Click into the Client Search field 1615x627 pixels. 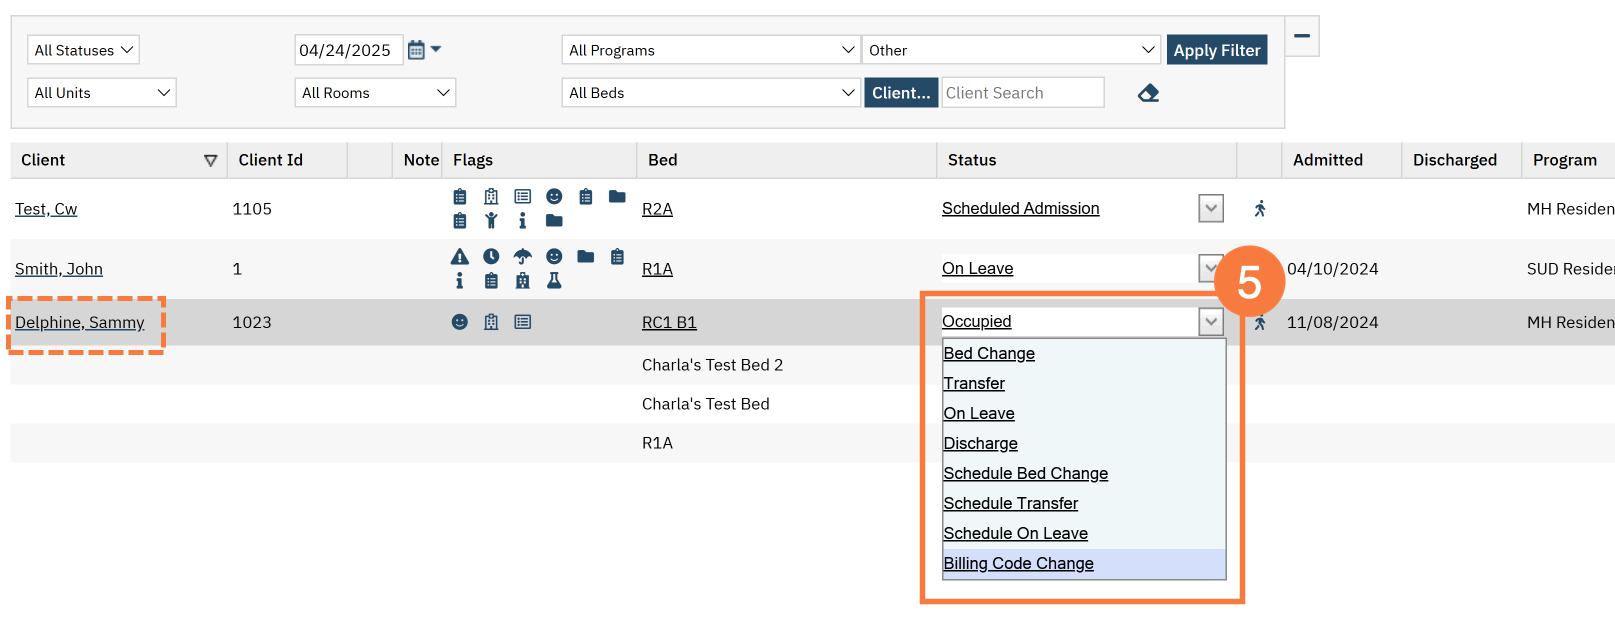pos(1022,92)
